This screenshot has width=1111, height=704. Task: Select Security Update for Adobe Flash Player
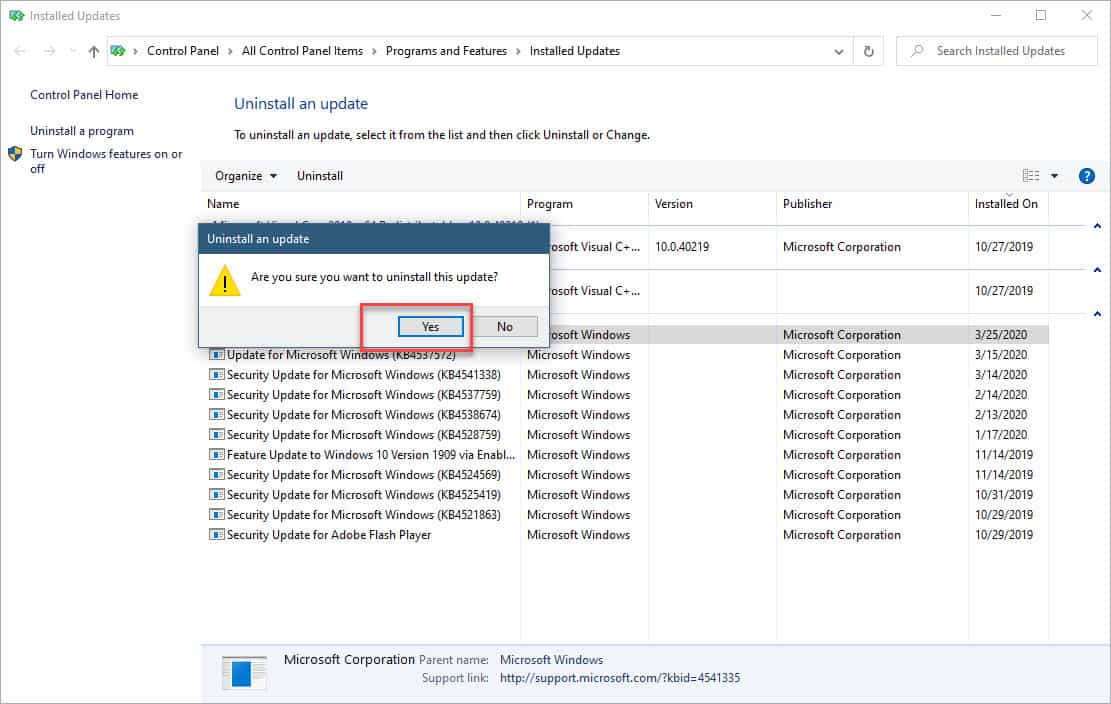click(x=628, y=535)
